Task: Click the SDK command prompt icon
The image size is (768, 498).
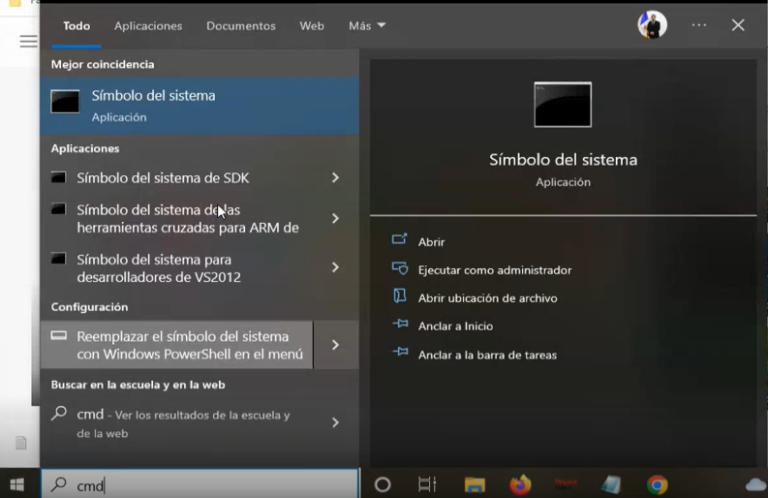Action: click(58, 177)
